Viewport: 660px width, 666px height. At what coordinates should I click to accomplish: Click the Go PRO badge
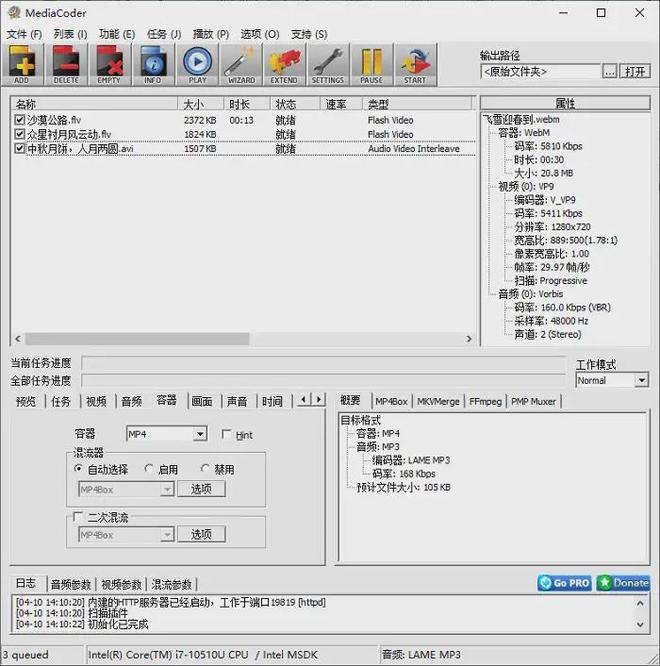565,583
